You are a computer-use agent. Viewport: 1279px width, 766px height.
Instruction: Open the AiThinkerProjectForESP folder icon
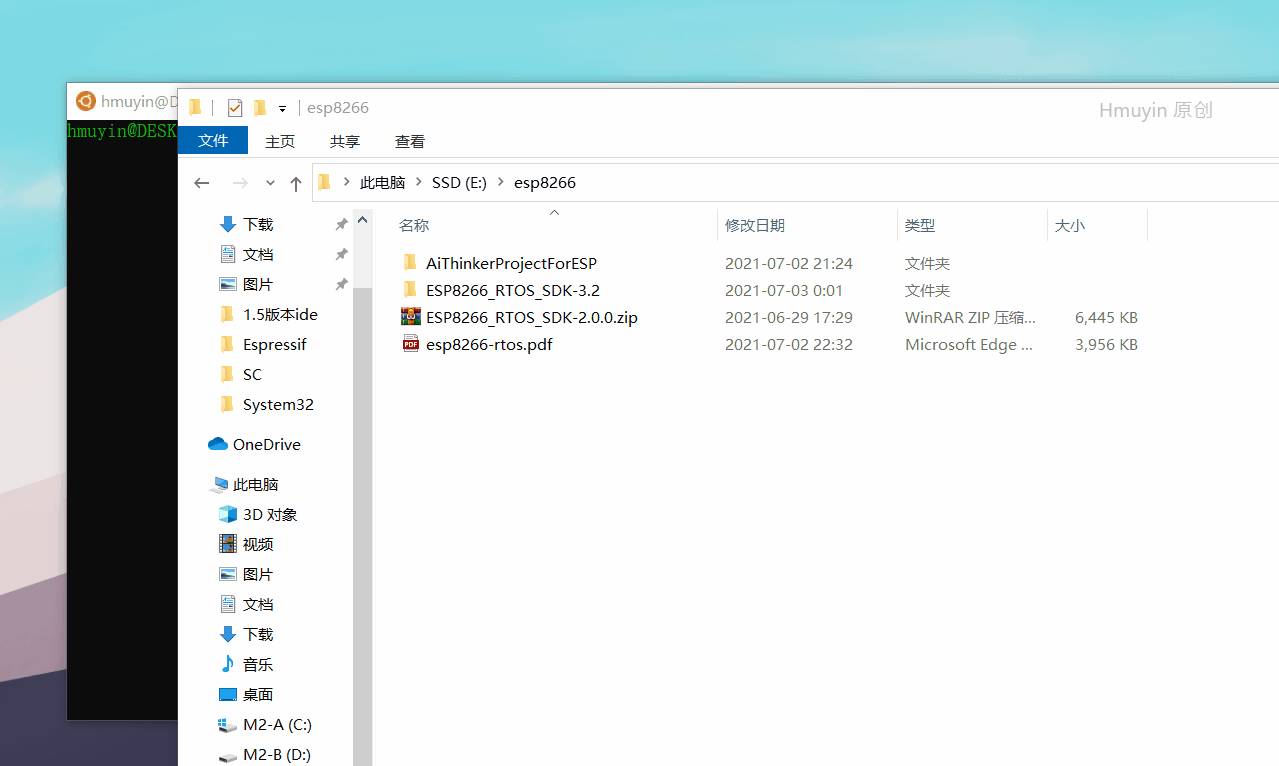(x=410, y=262)
